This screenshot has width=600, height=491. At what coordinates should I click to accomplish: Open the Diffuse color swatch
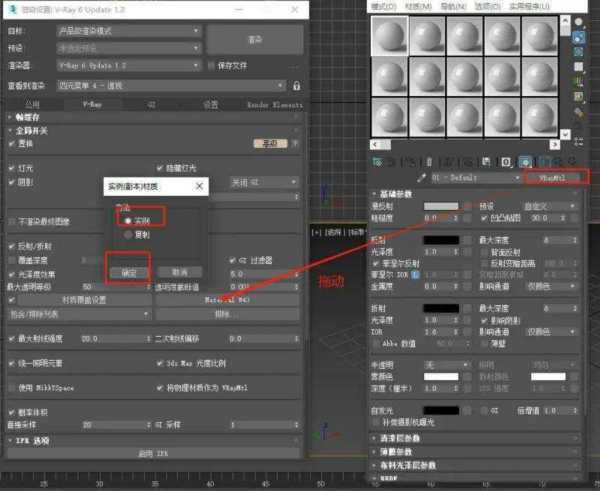click(x=441, y=206)
